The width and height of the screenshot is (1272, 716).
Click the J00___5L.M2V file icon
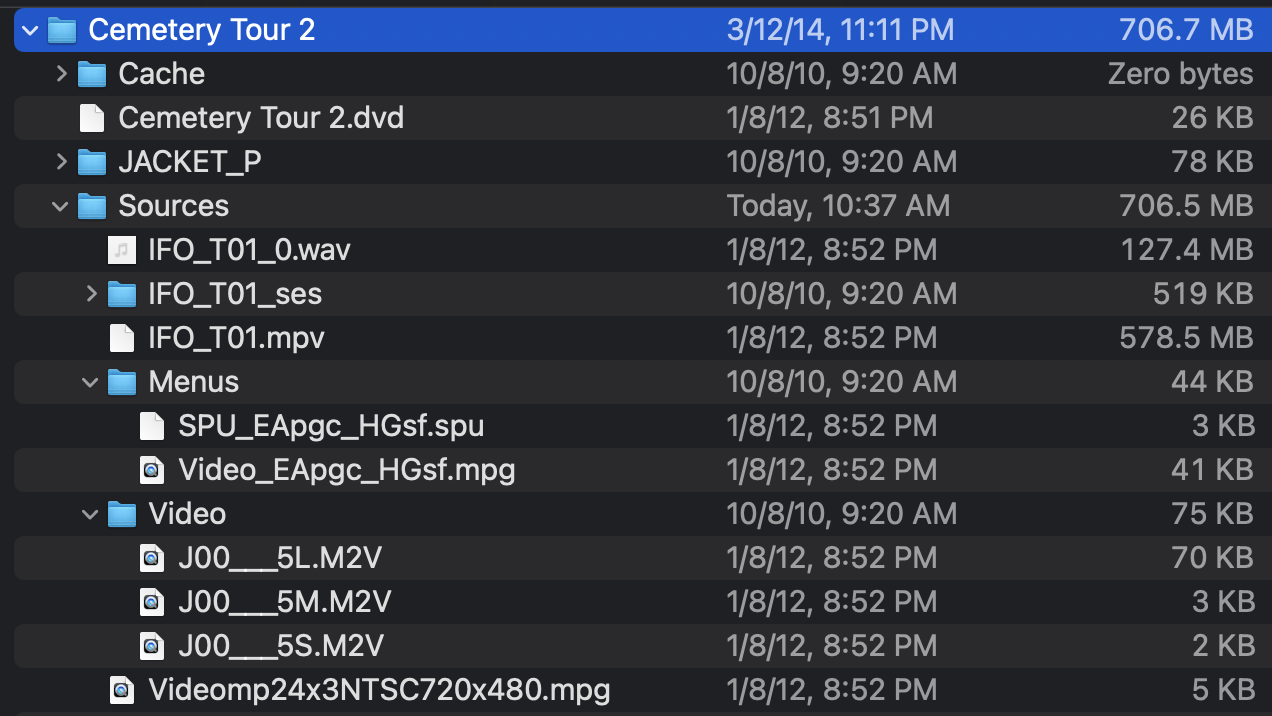click(x=152, y=558)
